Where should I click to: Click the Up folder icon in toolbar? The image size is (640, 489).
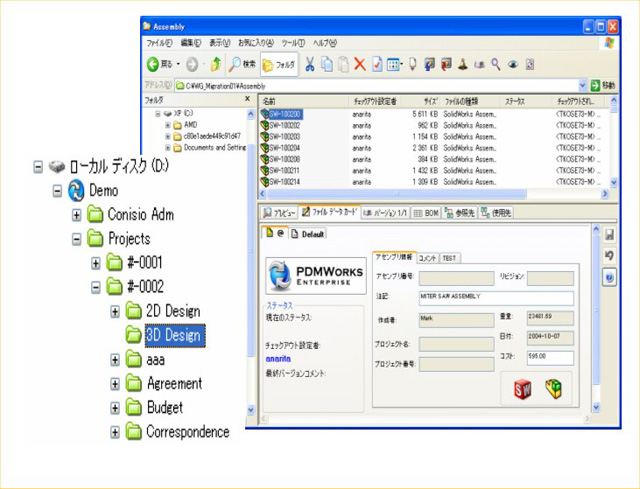(x=214, y=65)
